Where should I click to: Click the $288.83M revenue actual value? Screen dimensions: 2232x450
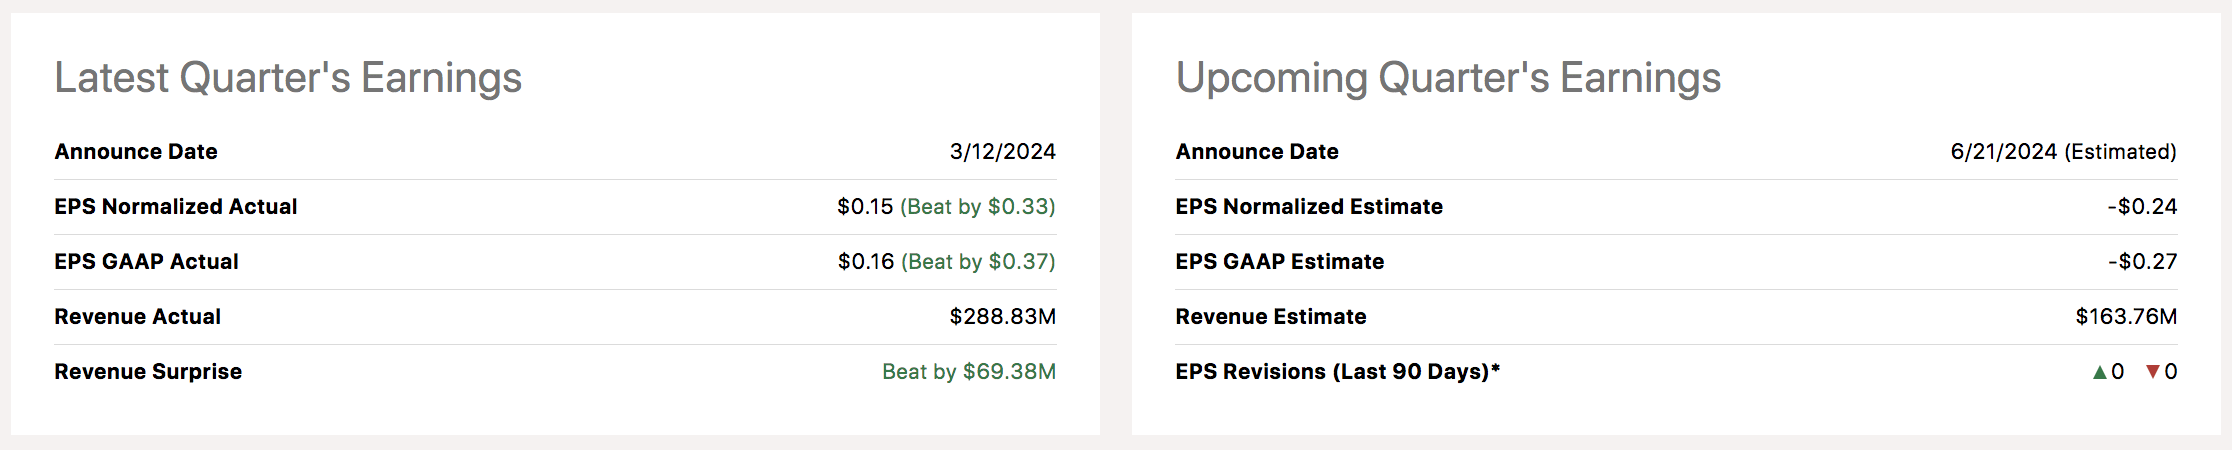point(1002,317)
